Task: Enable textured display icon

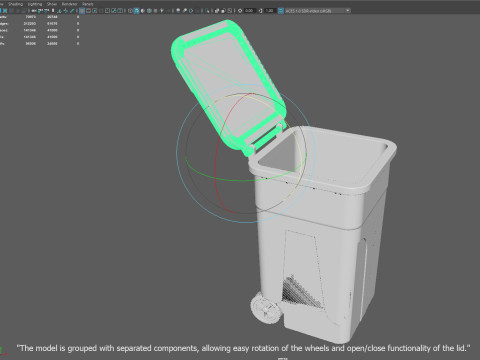Action: pos(155,11)
